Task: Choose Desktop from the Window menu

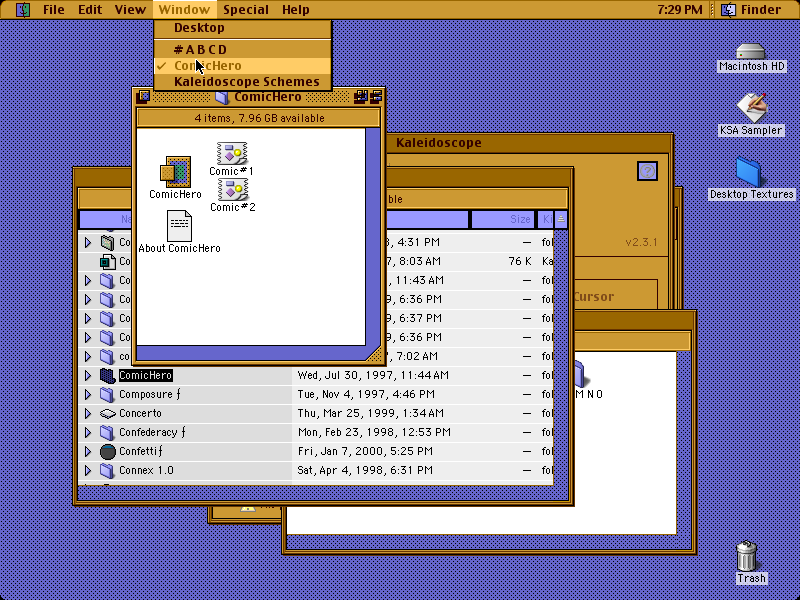Action: click(243, 28)
